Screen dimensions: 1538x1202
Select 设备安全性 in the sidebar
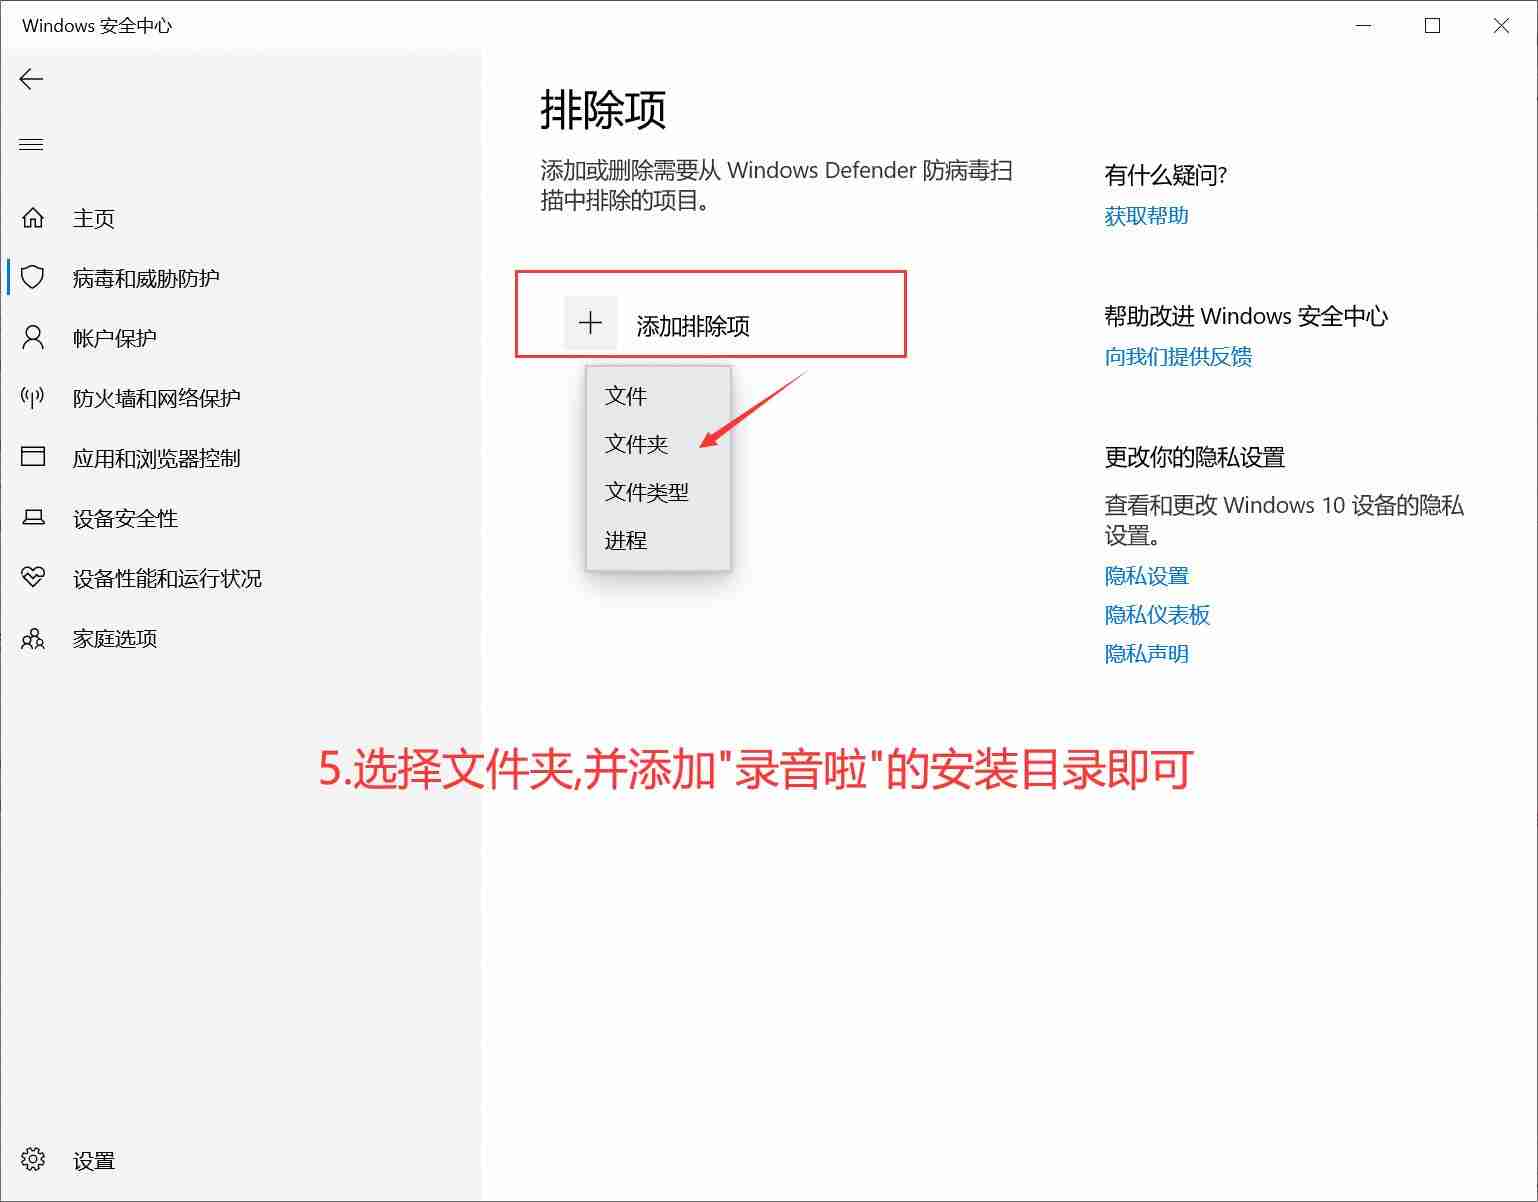click(x=125, y=518)
